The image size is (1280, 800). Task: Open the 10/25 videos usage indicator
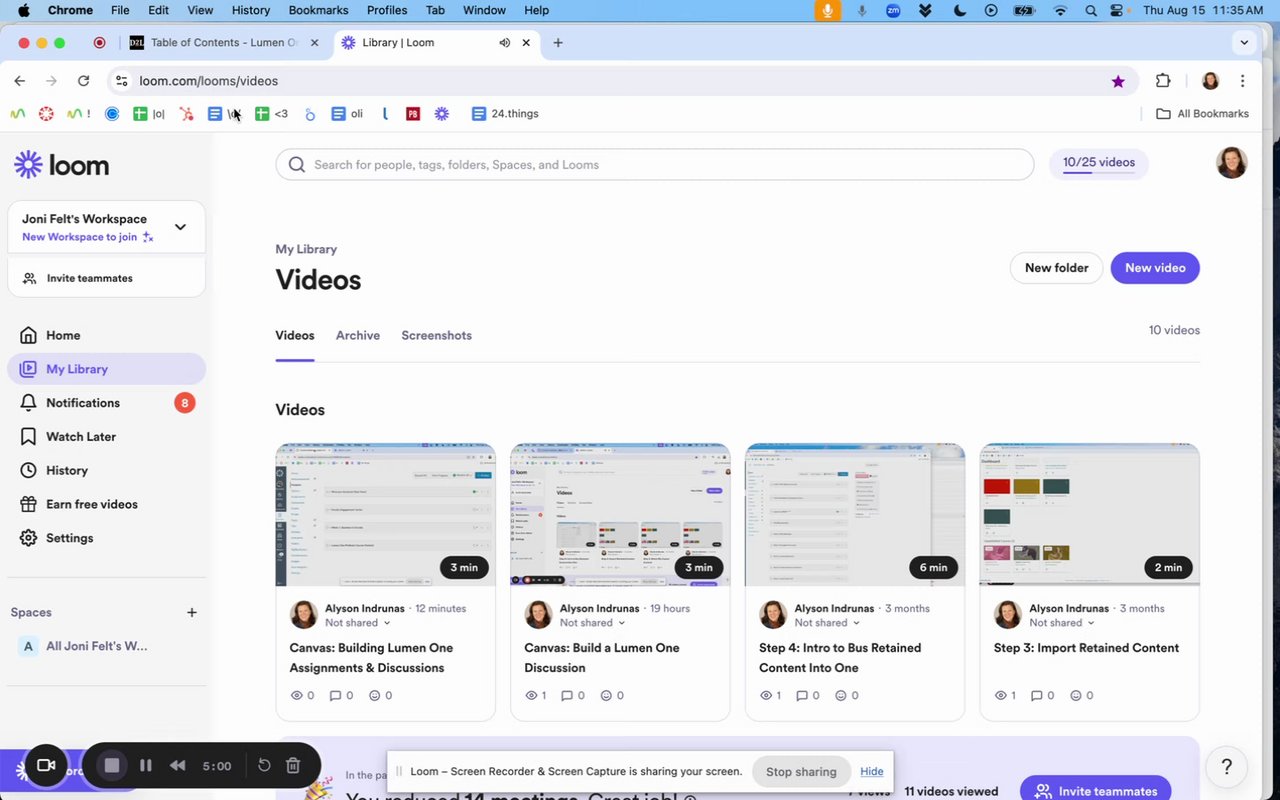(1098, 164)
